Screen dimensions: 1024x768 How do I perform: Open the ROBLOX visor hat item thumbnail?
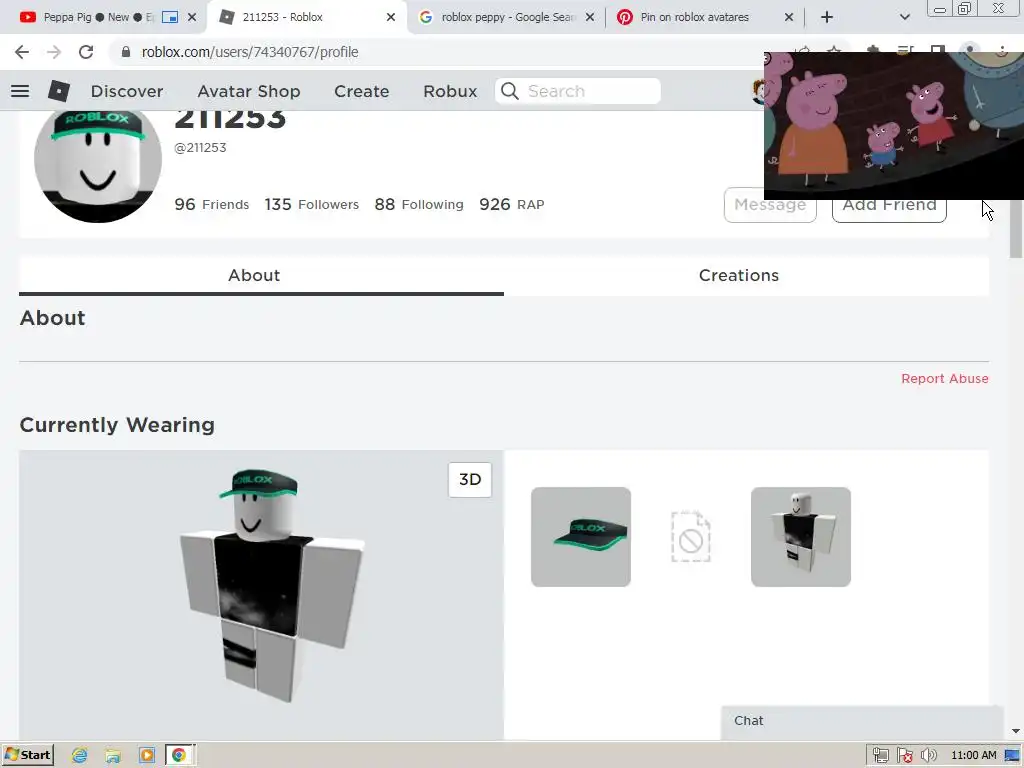click(581, 537)
